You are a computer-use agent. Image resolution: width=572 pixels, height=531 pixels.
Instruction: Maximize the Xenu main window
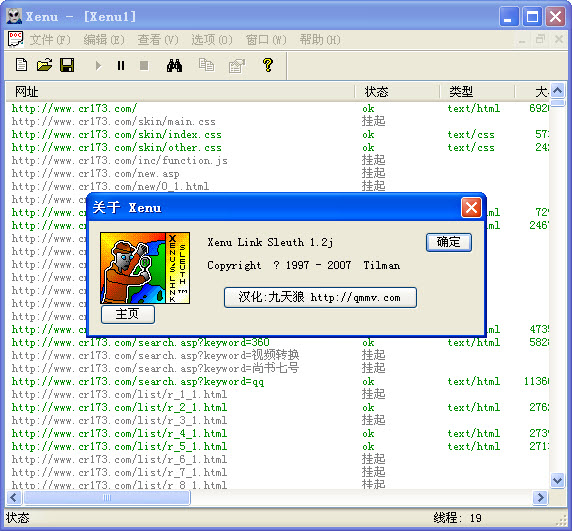click(x=532, y=16)
